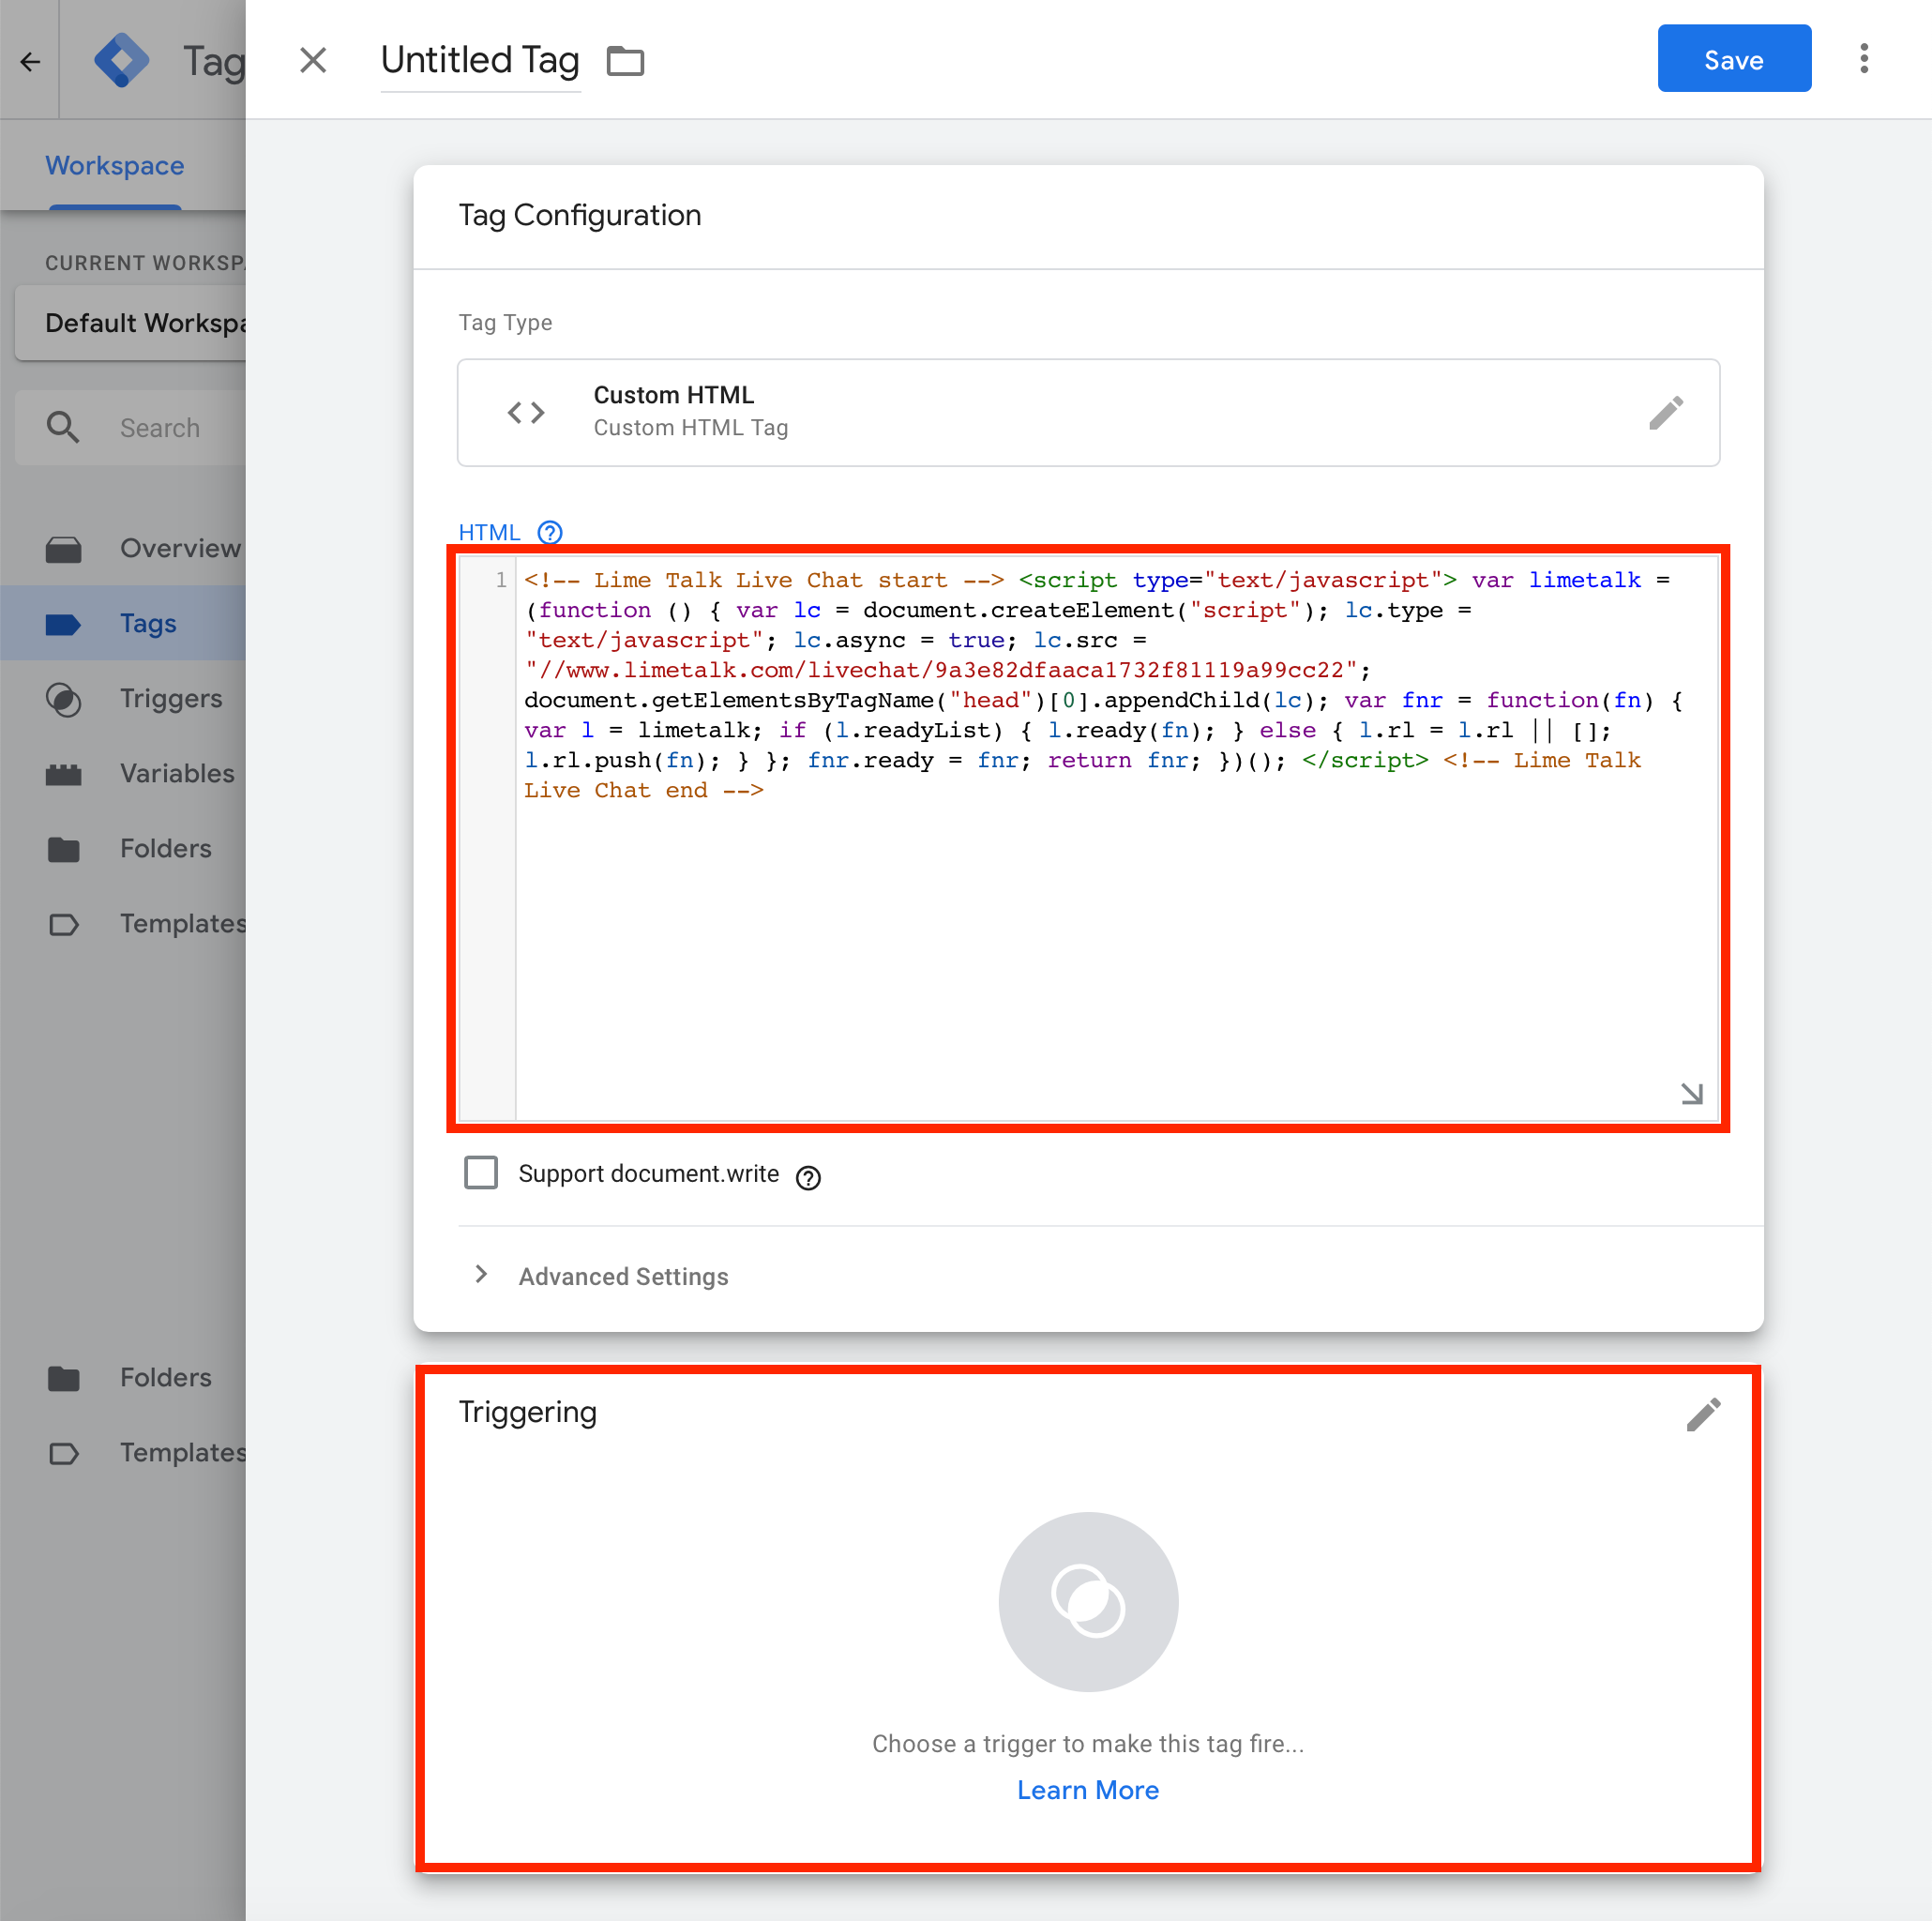Click the Triggering heading
The height and width of the screenshot is (1921, 1932).
[x=527, y=1412]
